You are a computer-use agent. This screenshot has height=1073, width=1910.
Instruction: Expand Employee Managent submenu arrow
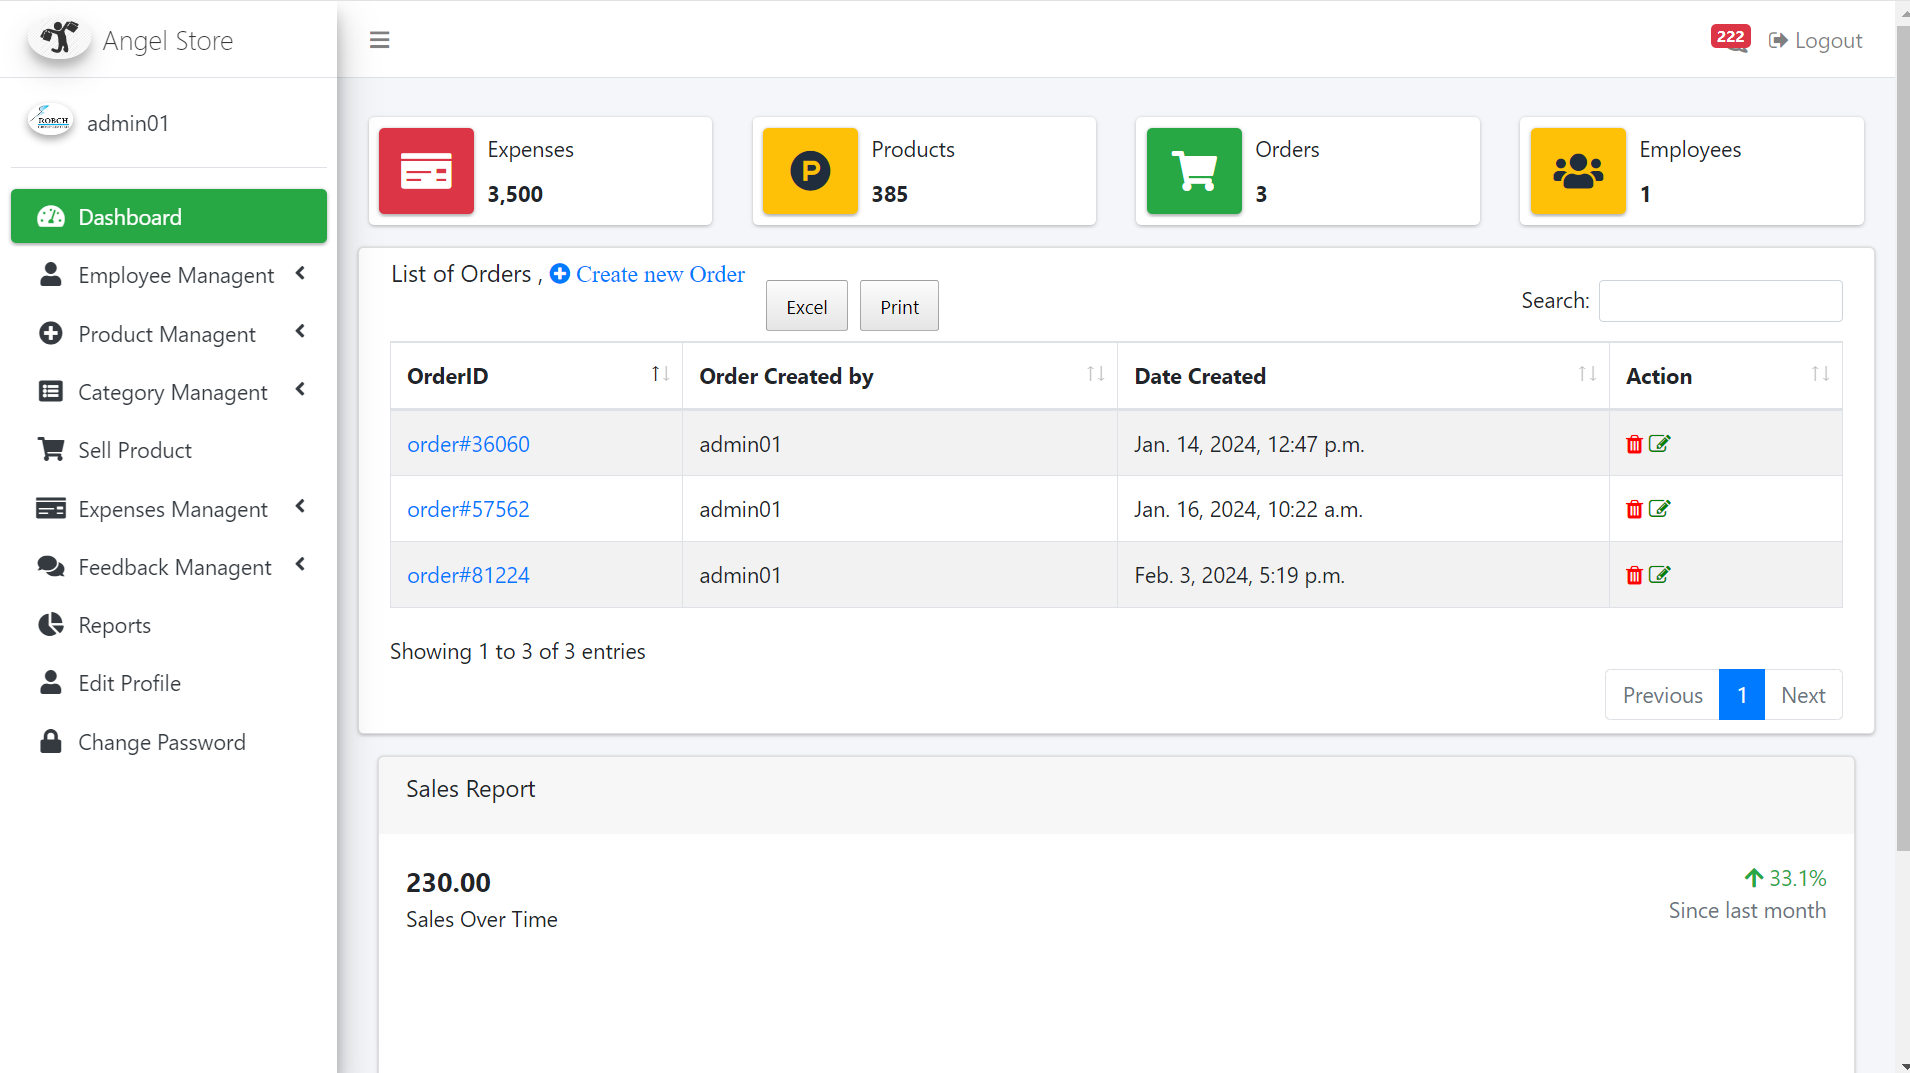(300, 273)
